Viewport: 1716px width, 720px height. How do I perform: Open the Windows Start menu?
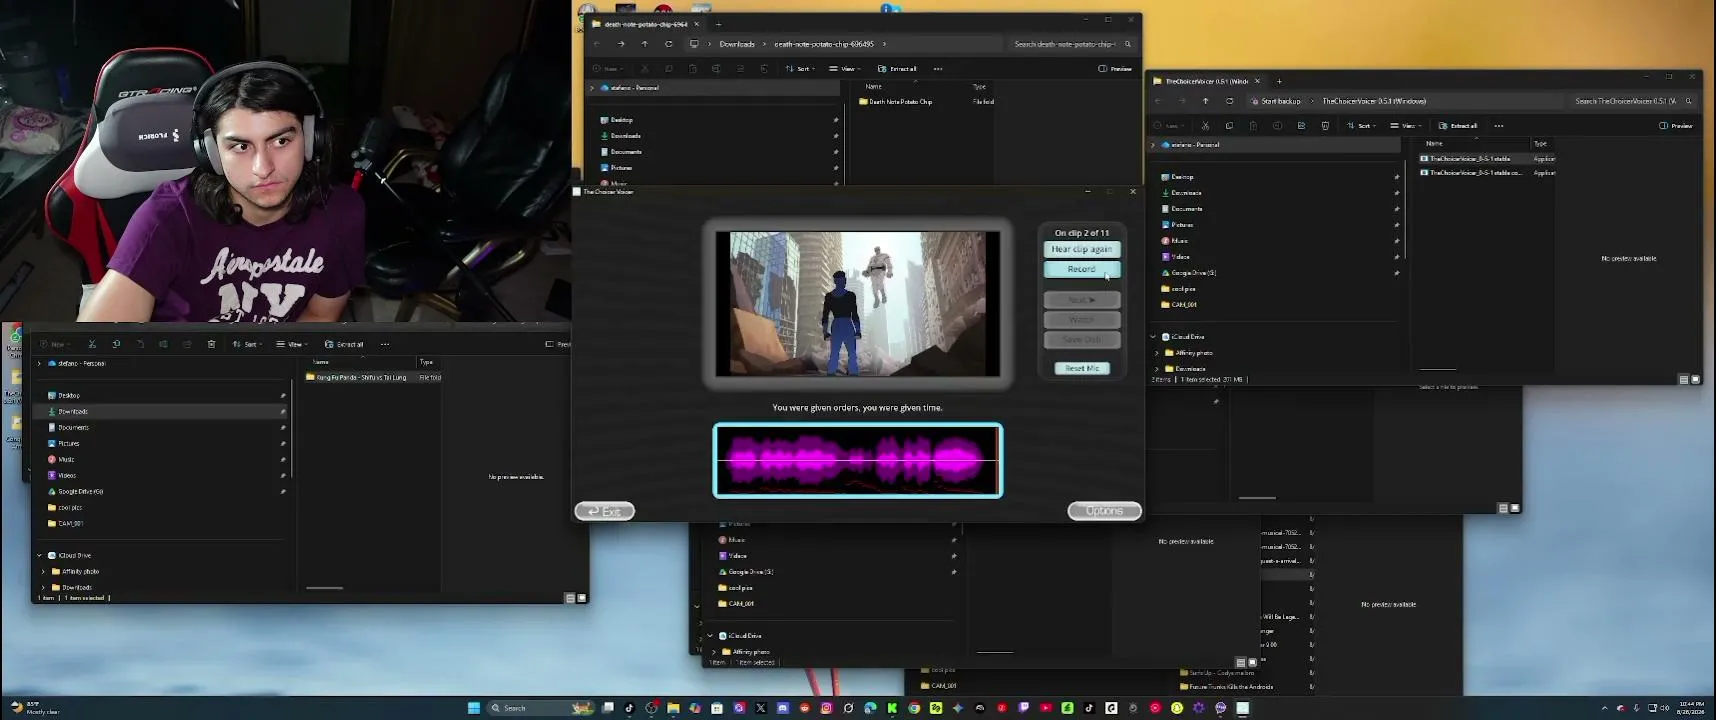(x=474, y=708)
